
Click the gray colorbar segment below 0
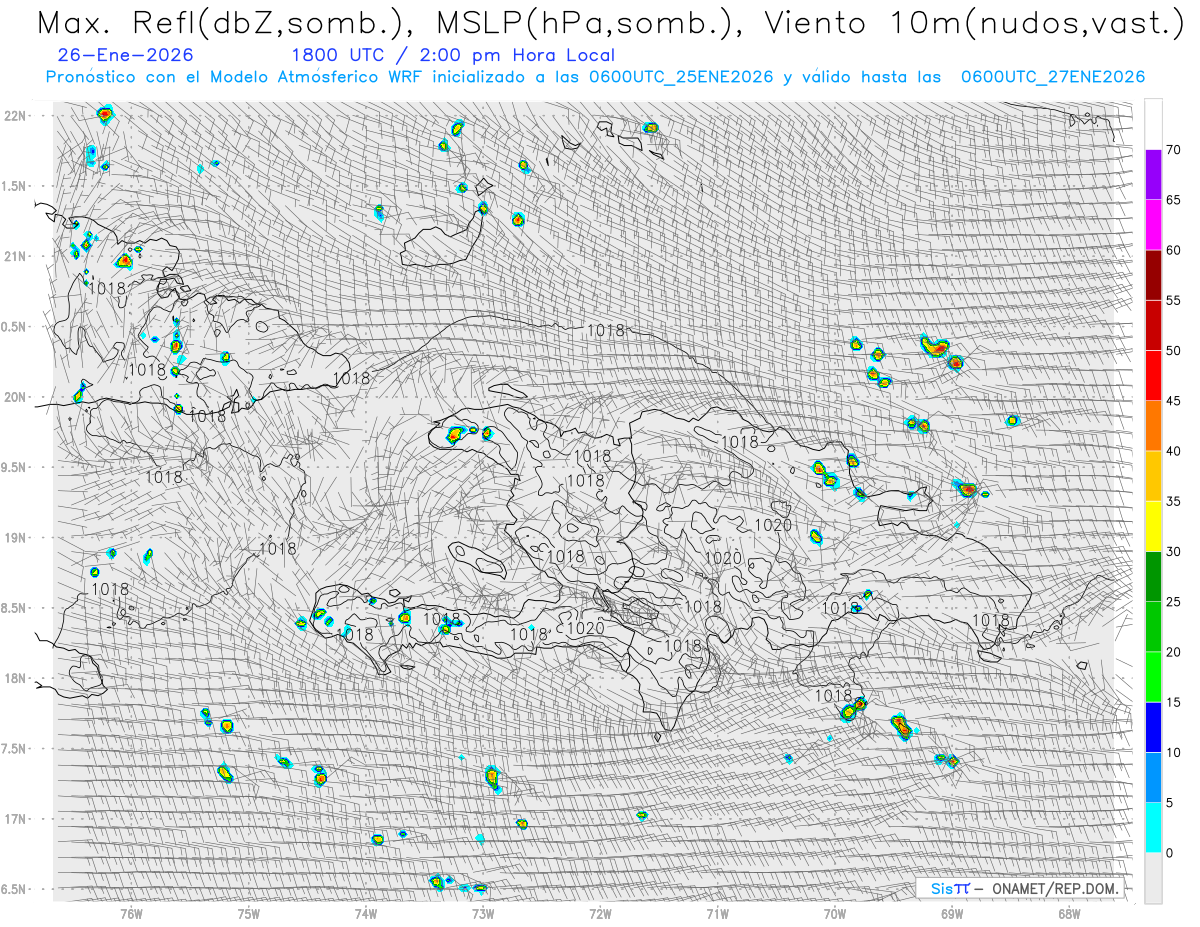1153,878
